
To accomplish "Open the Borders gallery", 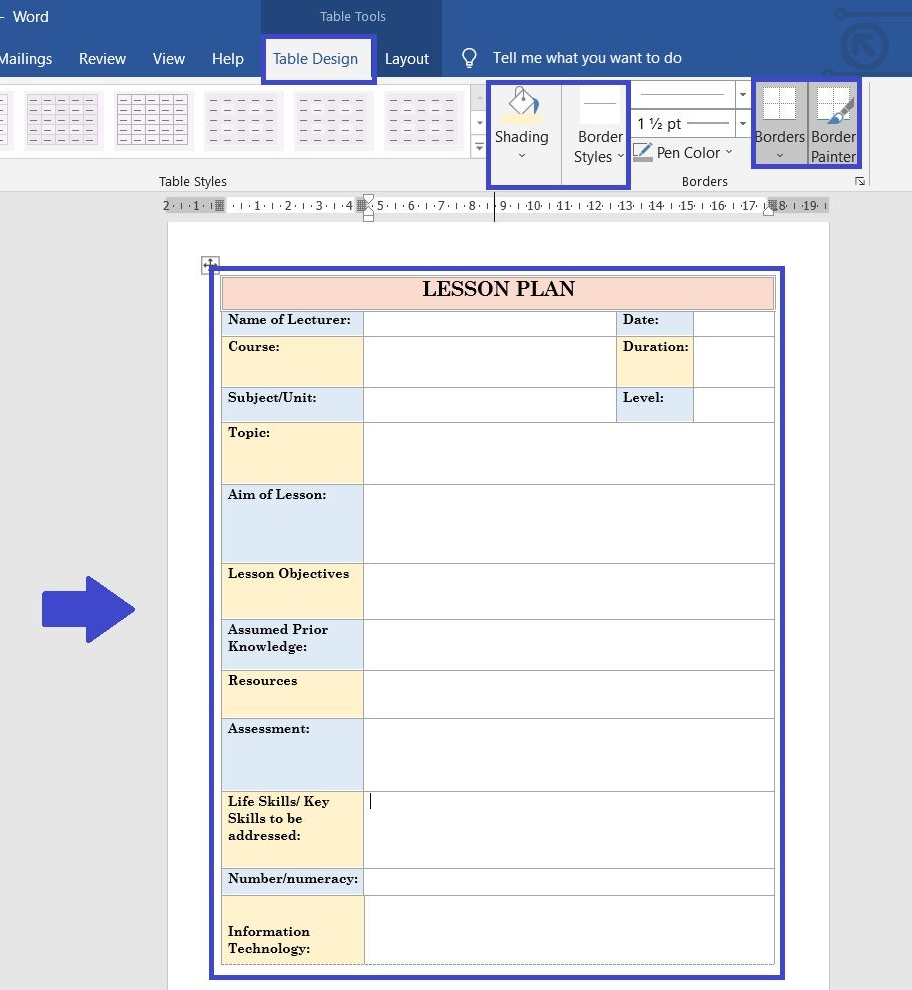I will (x=779, y=122).
